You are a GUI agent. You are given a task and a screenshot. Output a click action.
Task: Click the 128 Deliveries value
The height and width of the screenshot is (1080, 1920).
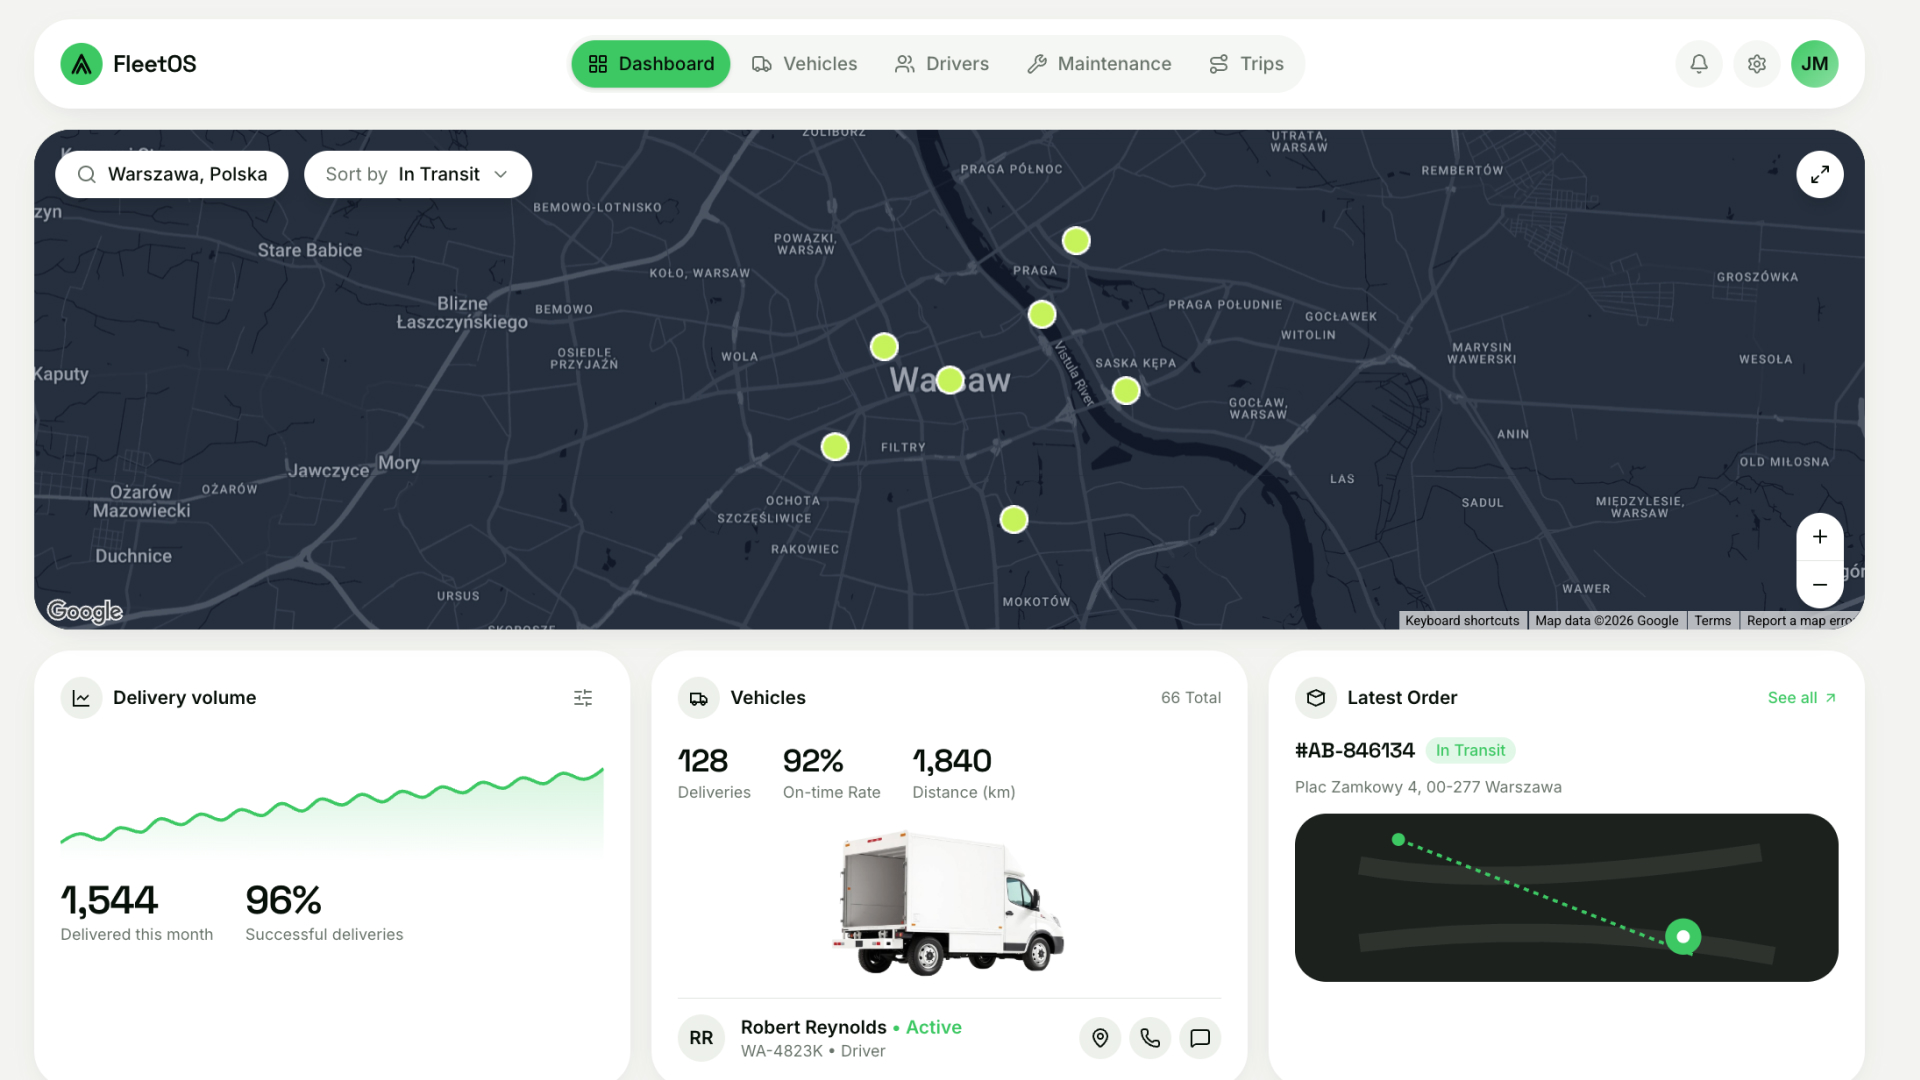point(703,761)
